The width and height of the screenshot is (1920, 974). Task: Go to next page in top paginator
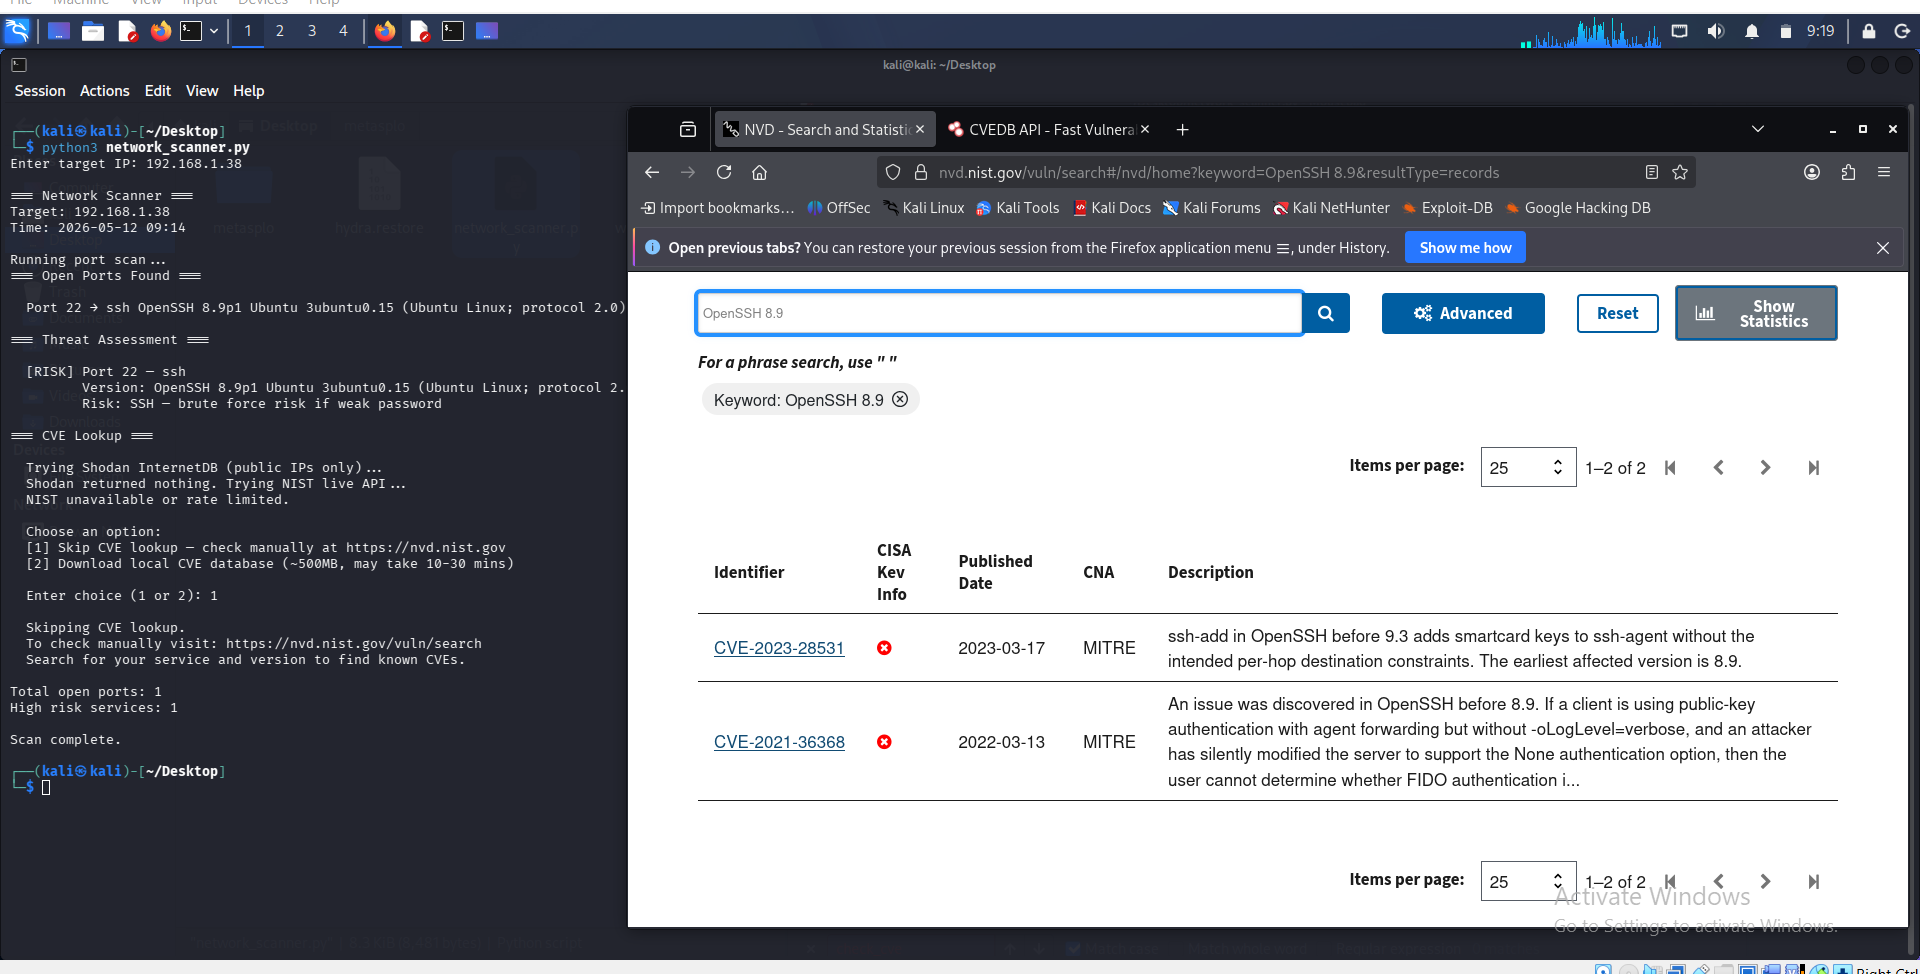click(1765, 467)
